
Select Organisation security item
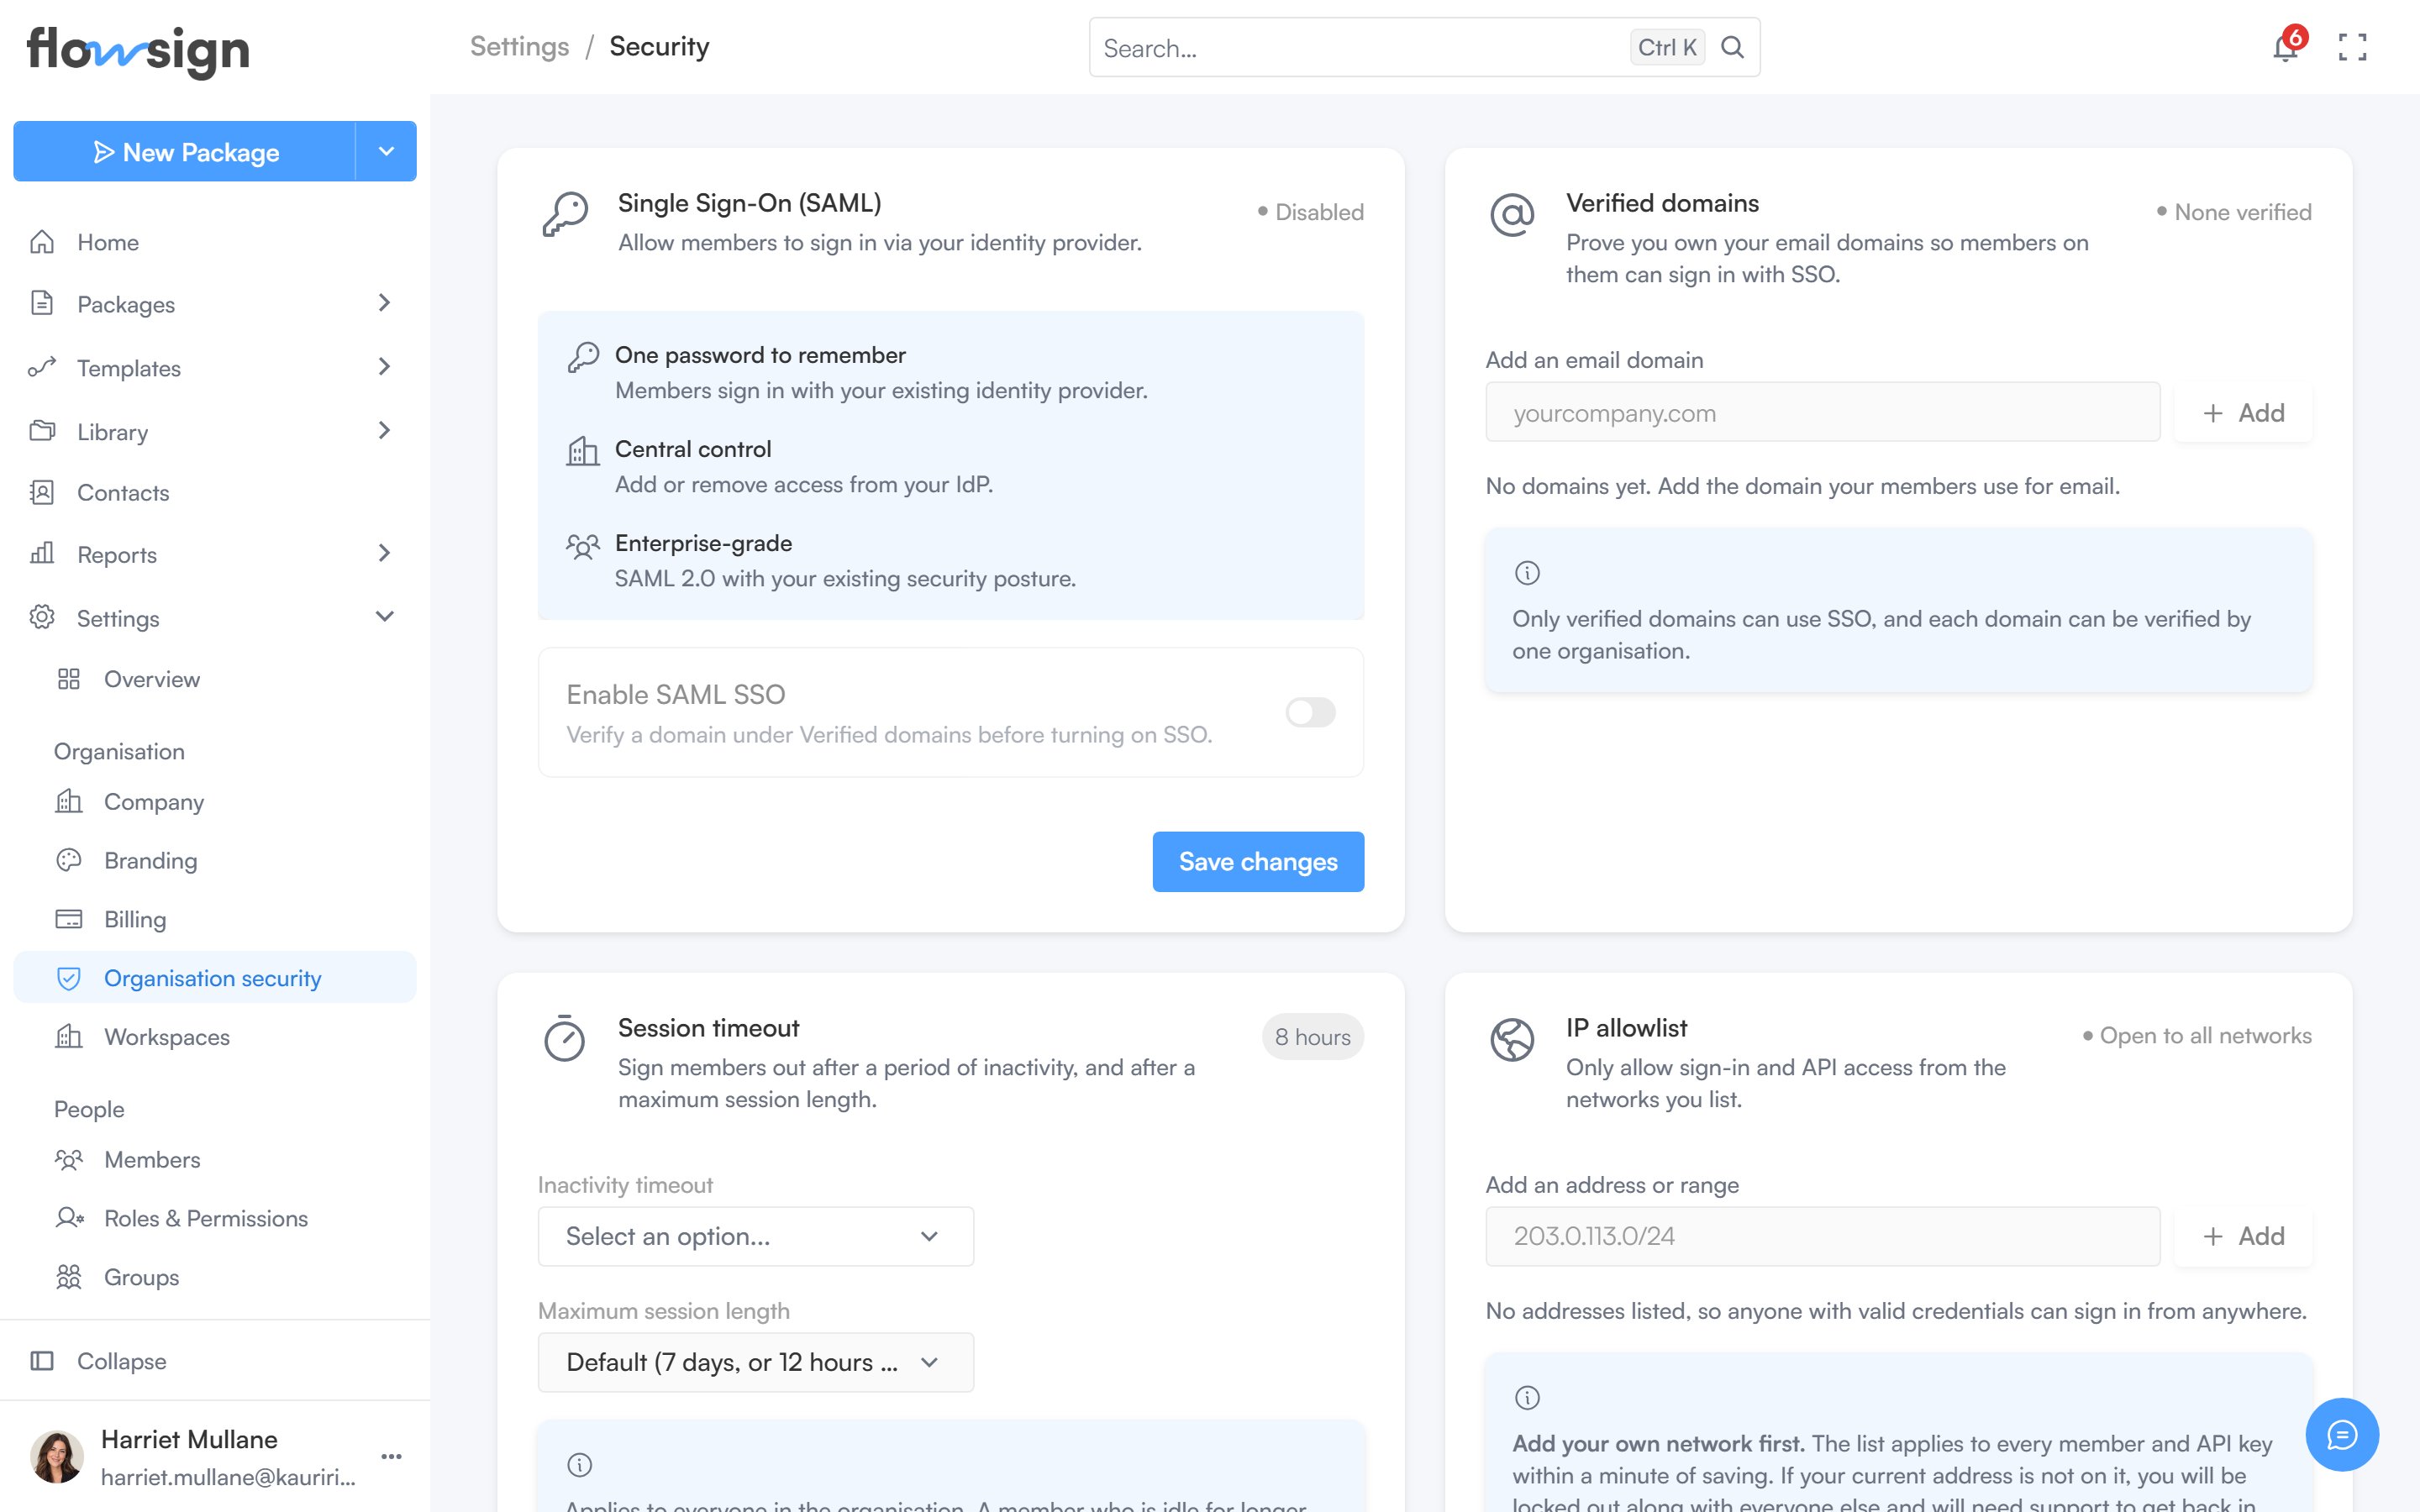pos(215,978)
